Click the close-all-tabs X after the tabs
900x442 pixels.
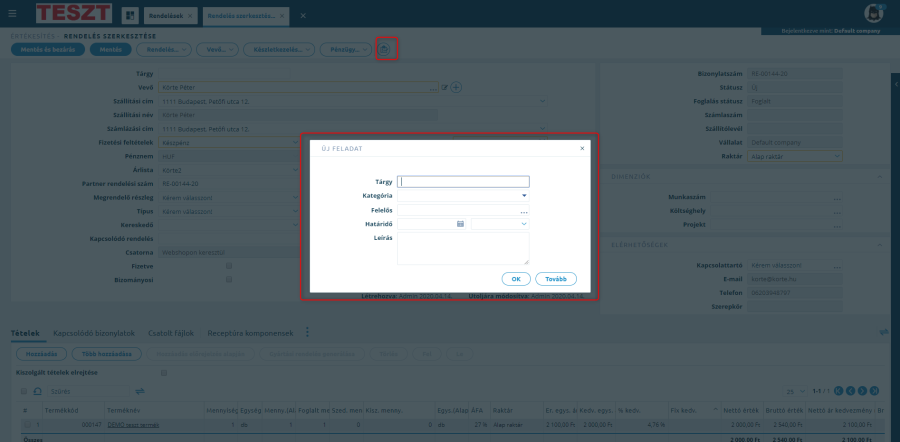click(303, 15)
